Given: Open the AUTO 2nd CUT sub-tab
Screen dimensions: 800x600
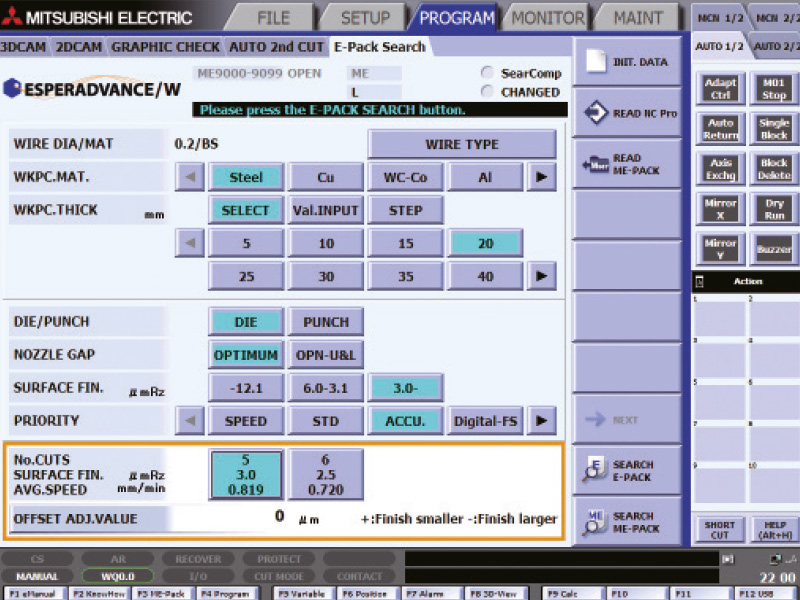Looking at the screenshot, I should 276,47.
